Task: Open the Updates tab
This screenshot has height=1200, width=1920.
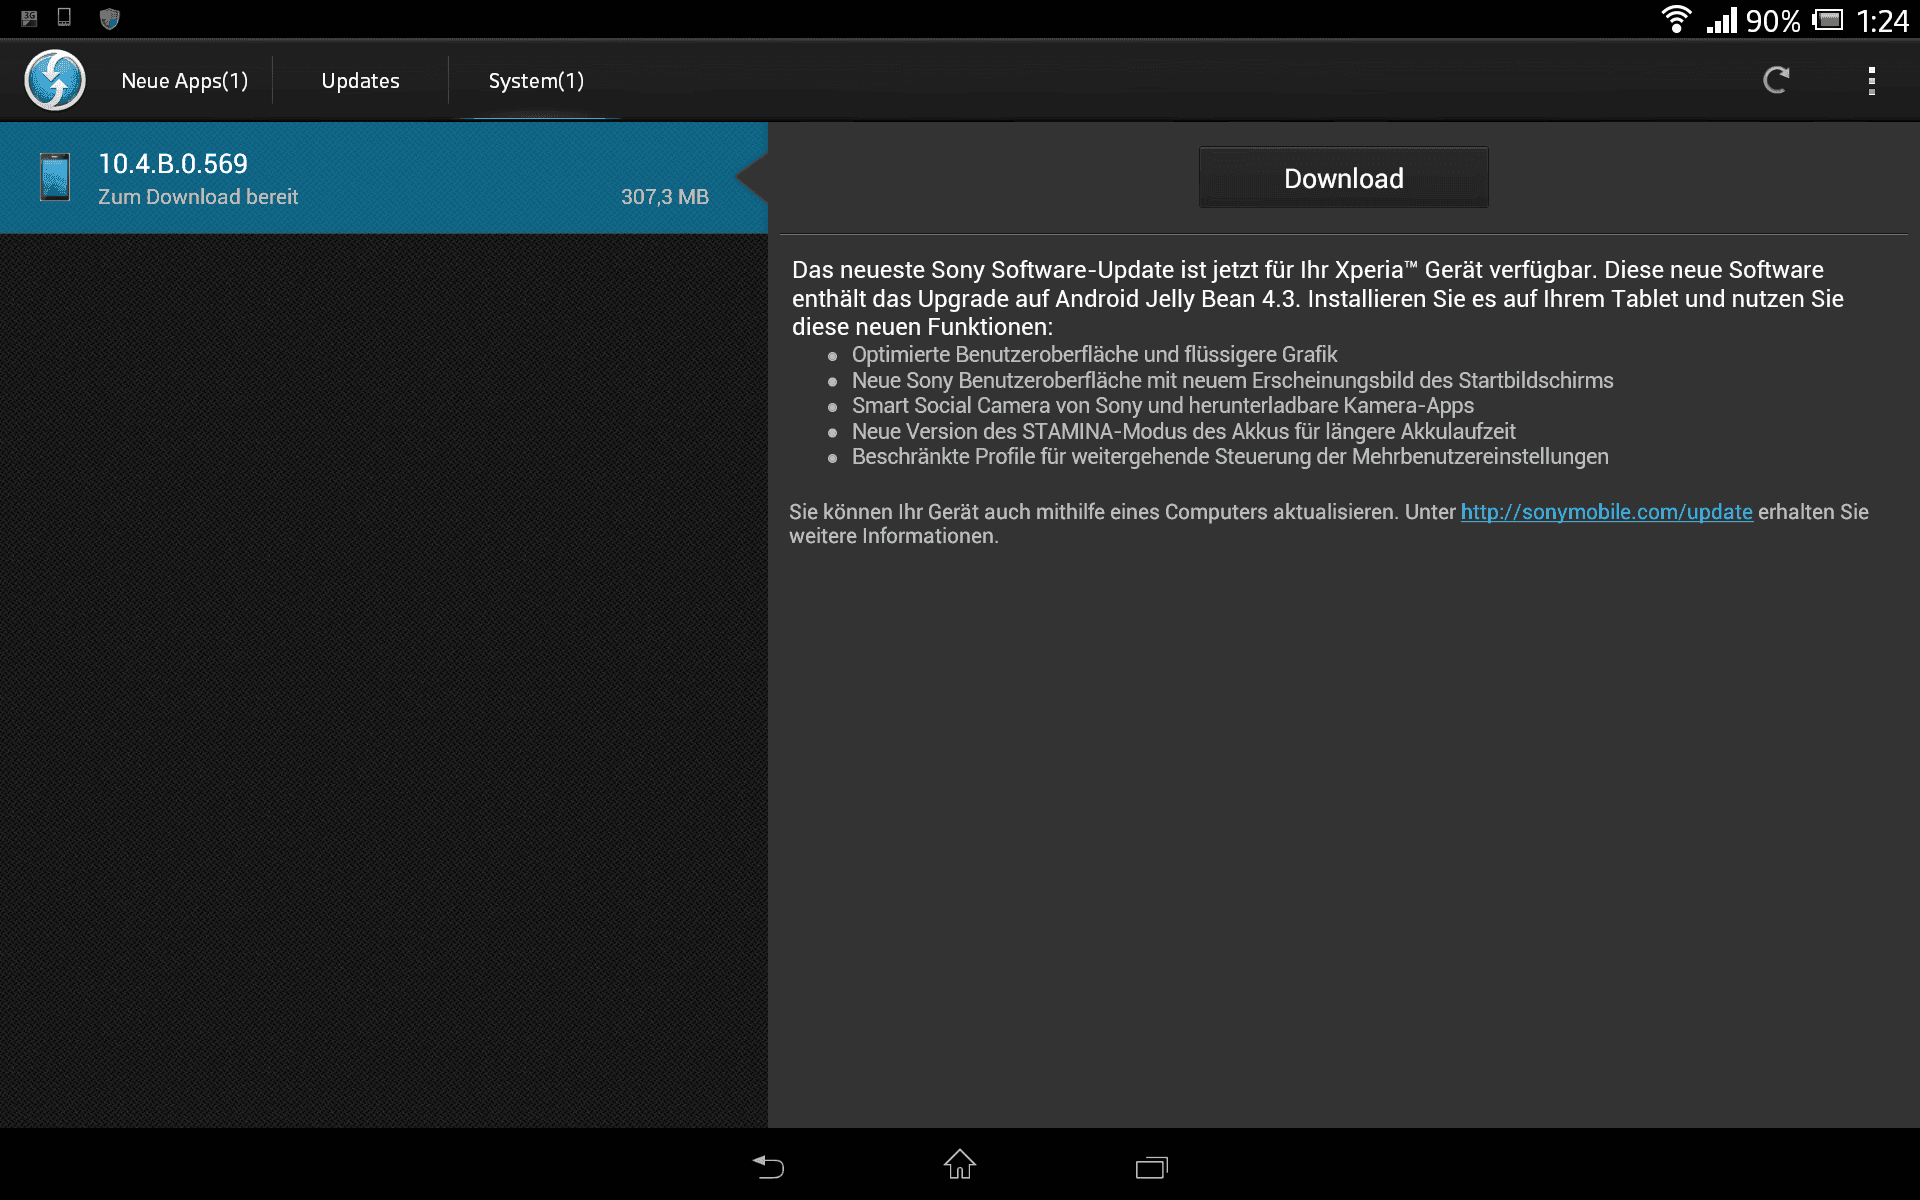Action: pyautogui.click(x=360, y=81)
